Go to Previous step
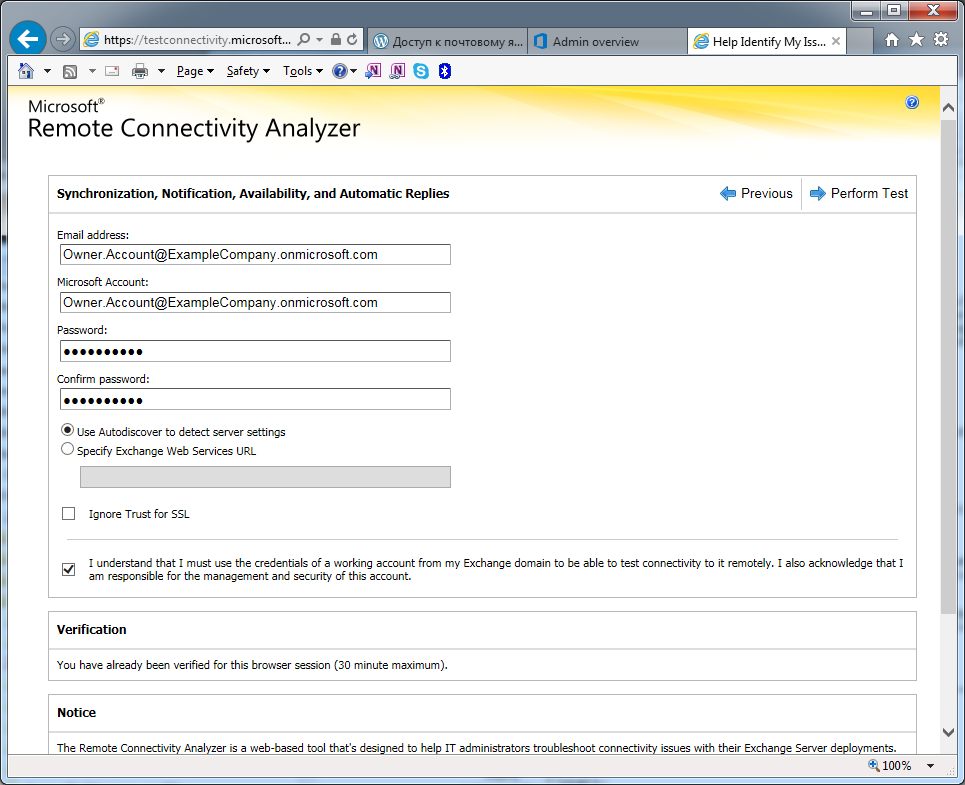This screenshot has height=785, width=965. tap(756, 194)
